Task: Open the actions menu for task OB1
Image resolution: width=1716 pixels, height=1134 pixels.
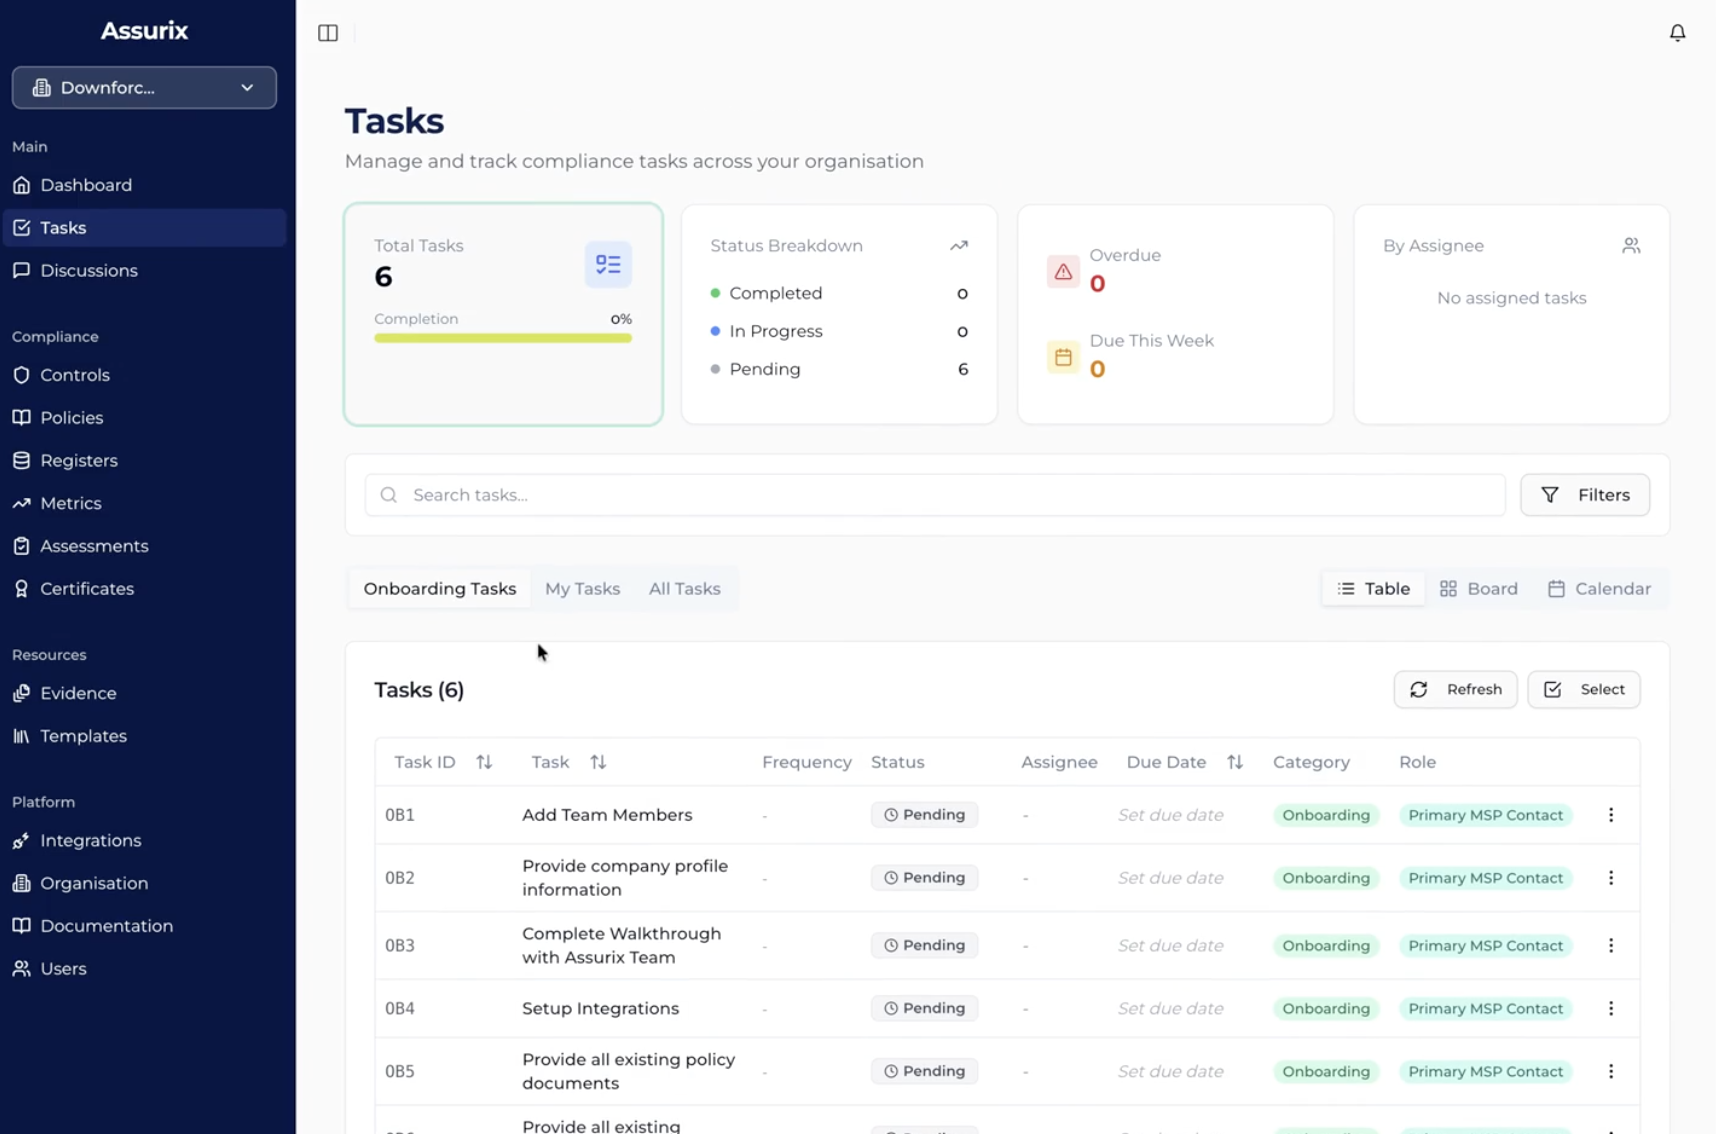Action: click(x=1610, y=815)
